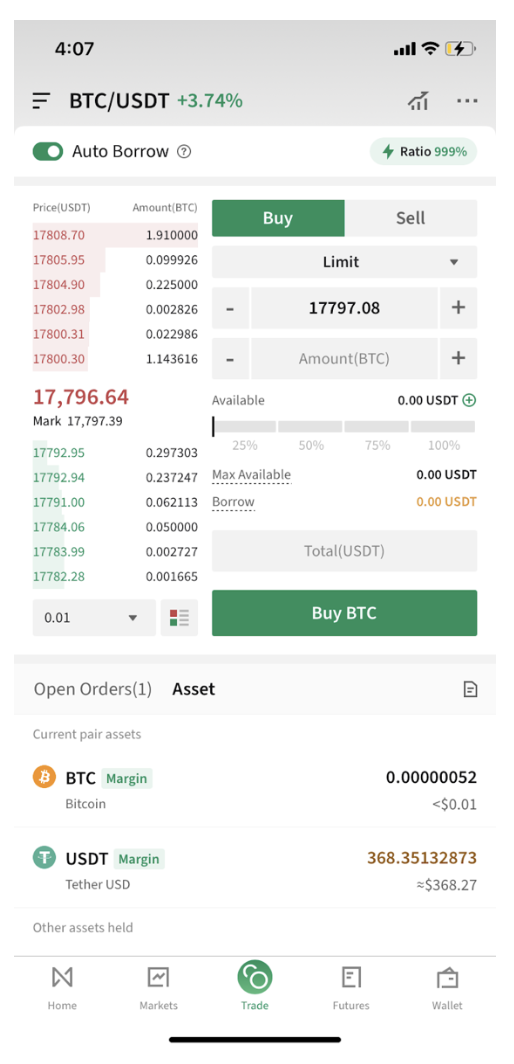Tap the green plus icon next to Available USDT
514x1064 pixels.
[x=469, y=400]
